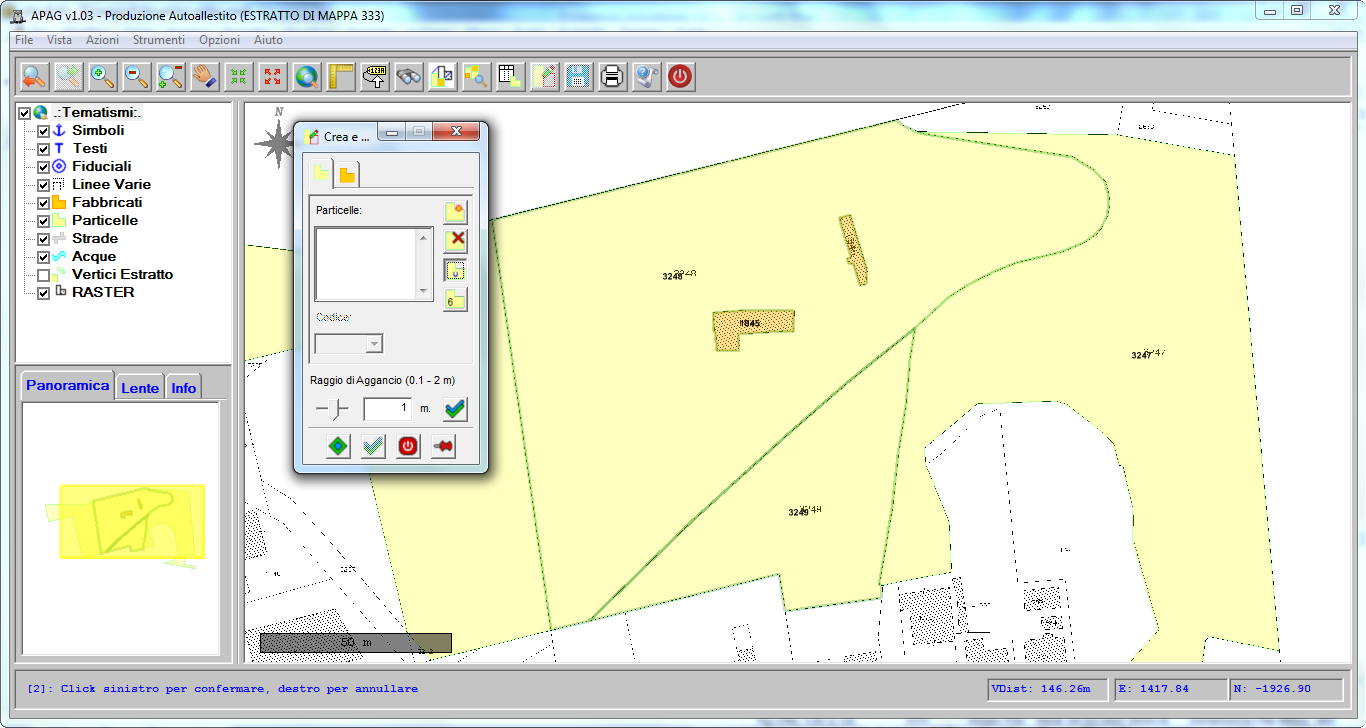
Task: Click the red power exit icon in toolbar
Action: point(681,76)
